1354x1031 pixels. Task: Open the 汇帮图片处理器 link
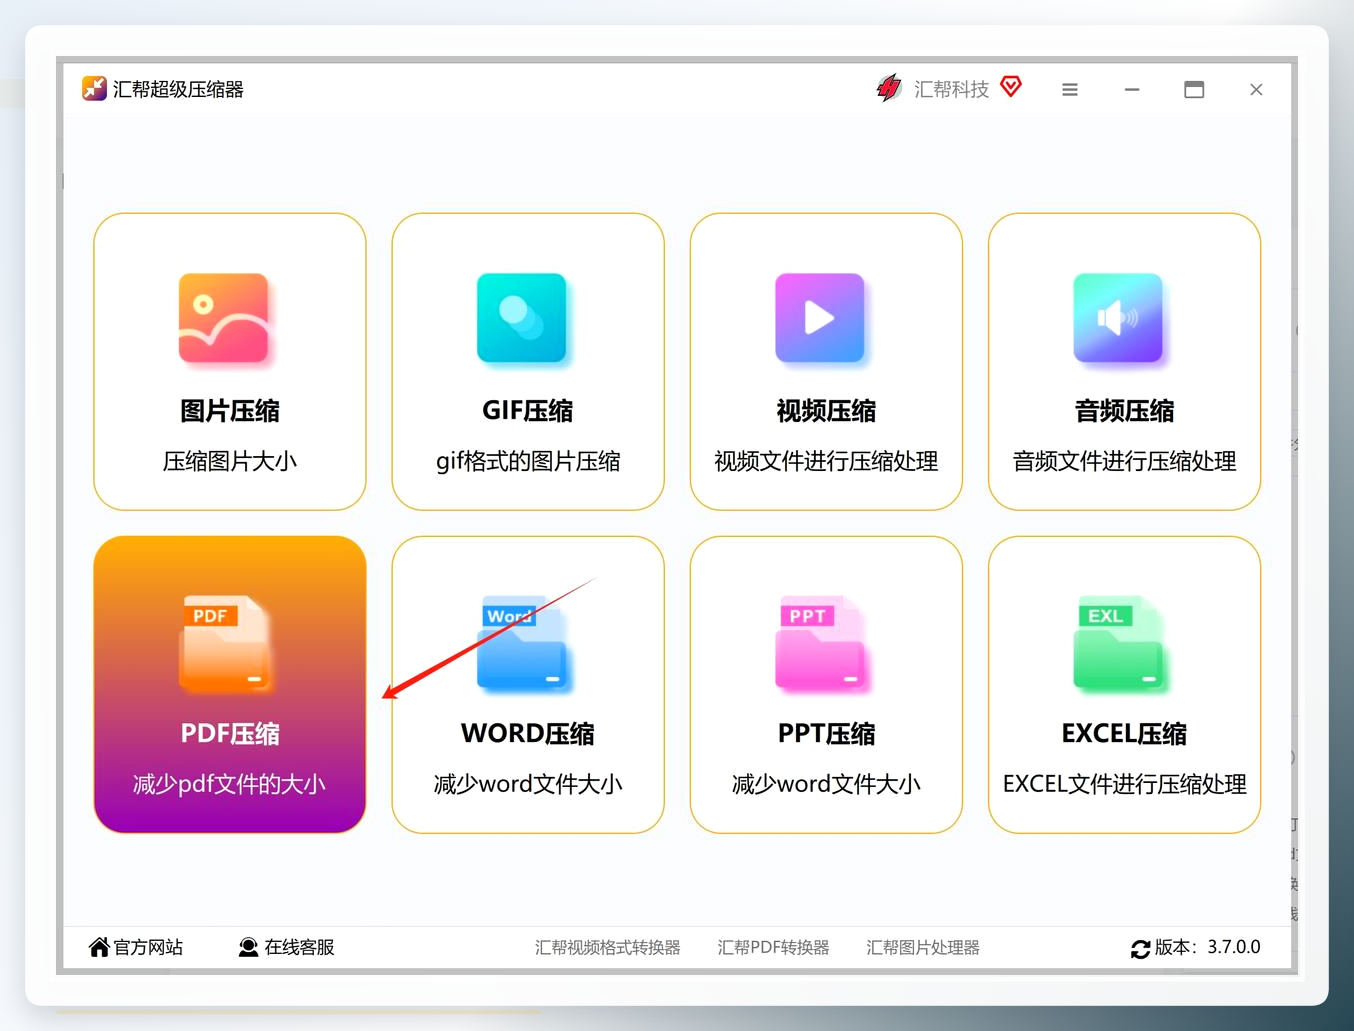pos(923,947)
